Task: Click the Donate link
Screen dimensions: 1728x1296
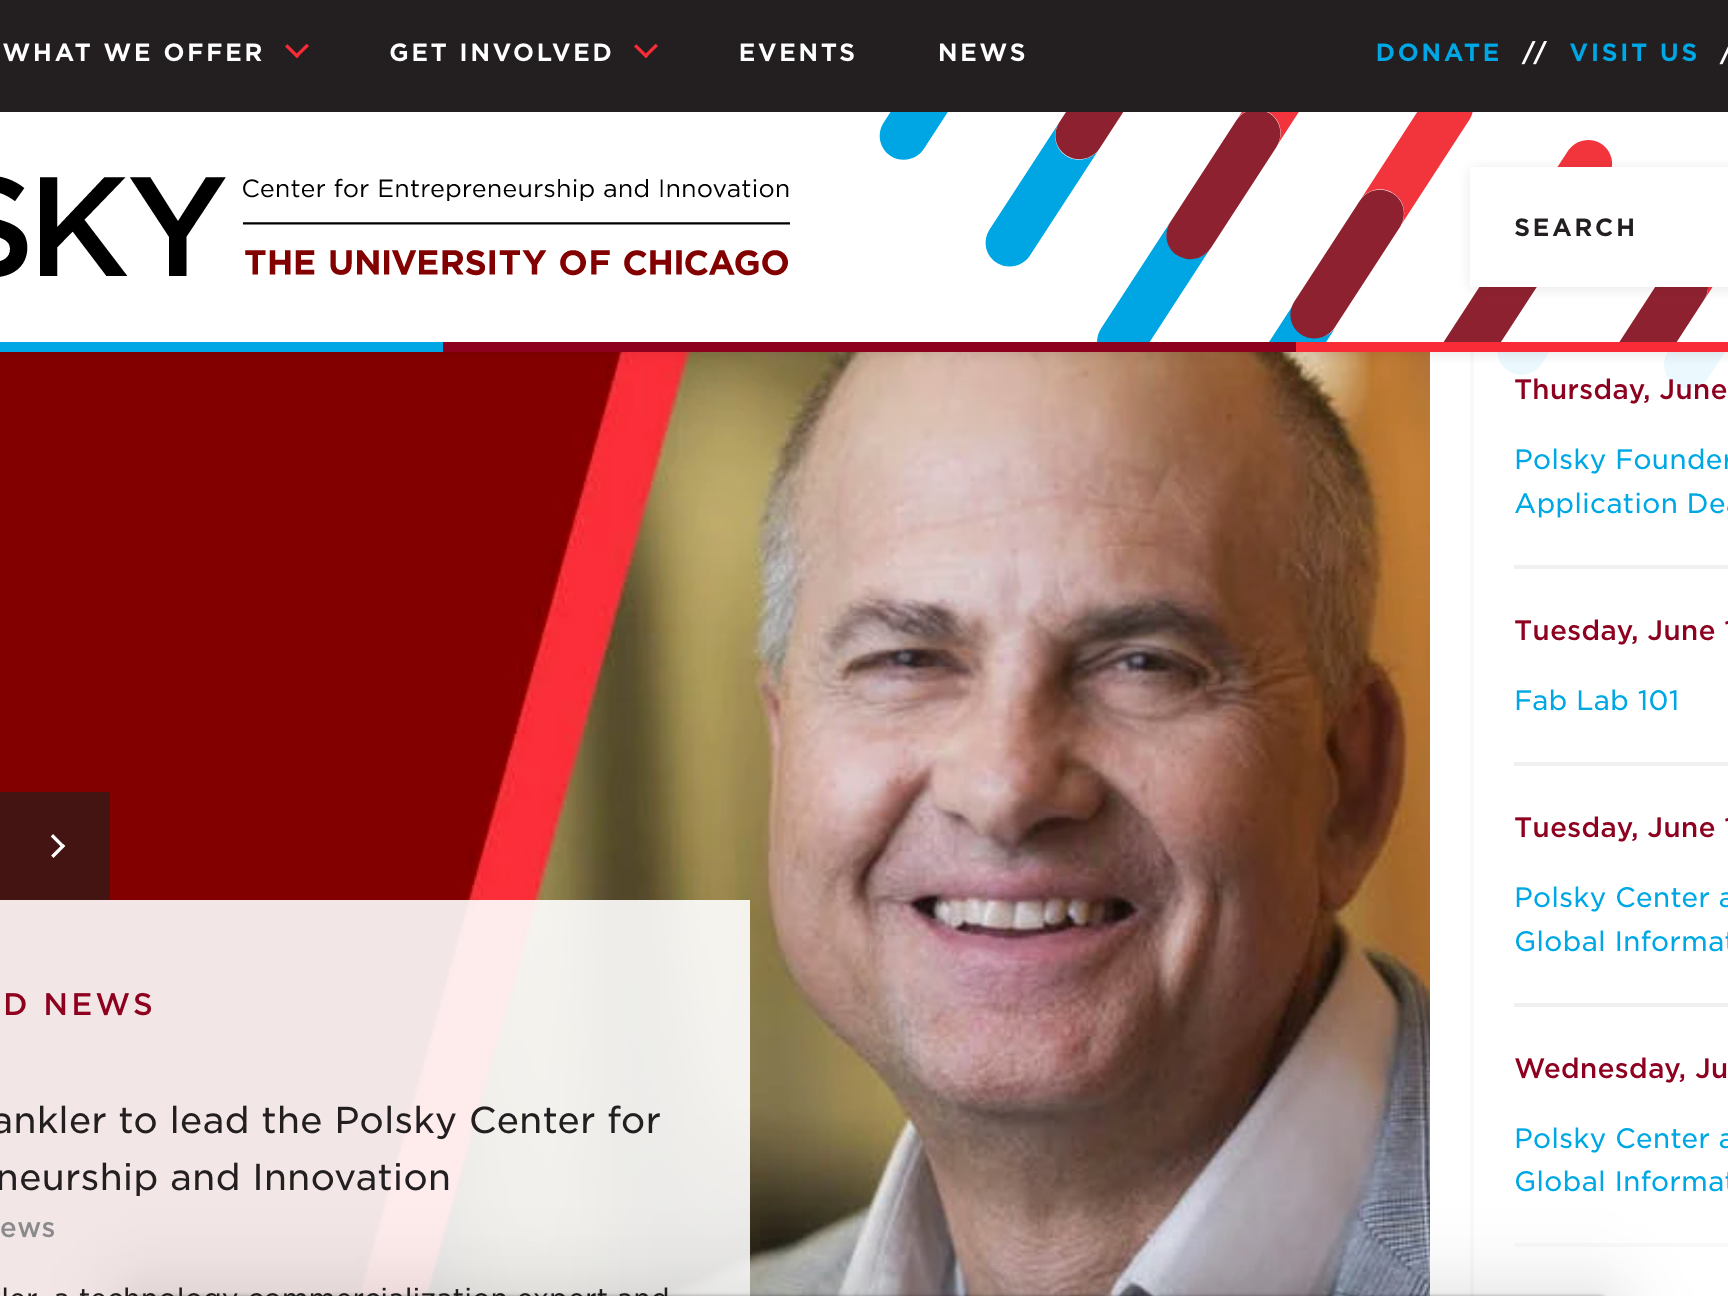Action: (x=1438, y=52)
